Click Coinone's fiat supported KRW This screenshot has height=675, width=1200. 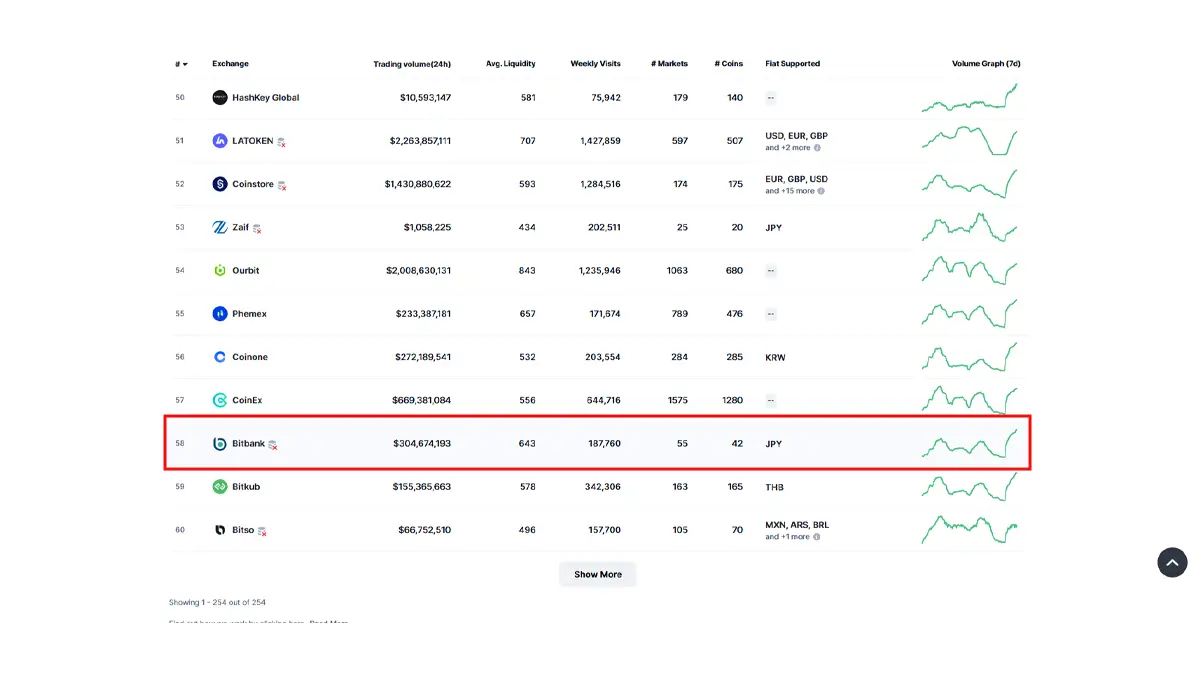coord(775,357)
